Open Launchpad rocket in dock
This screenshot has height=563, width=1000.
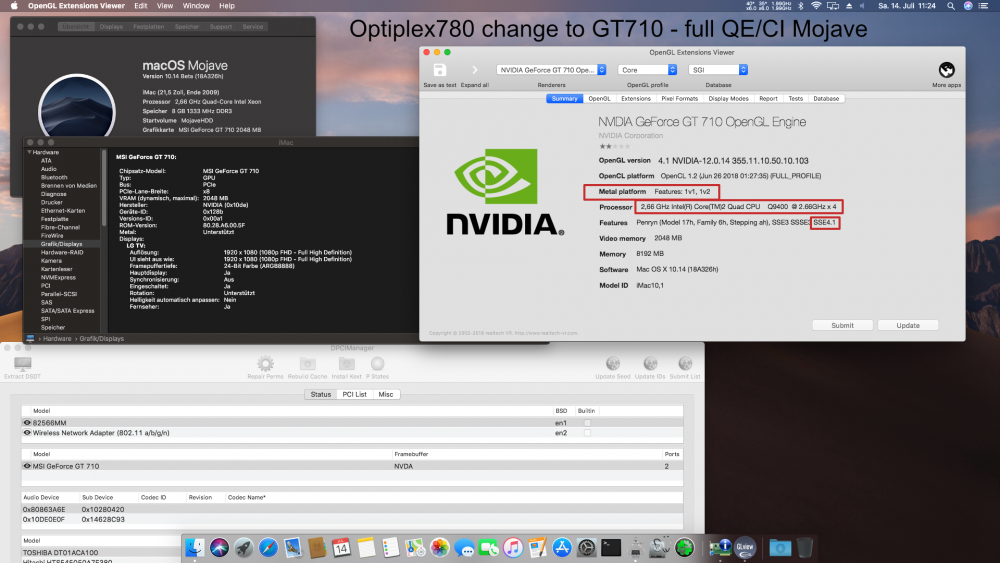[x=244, y=547]
